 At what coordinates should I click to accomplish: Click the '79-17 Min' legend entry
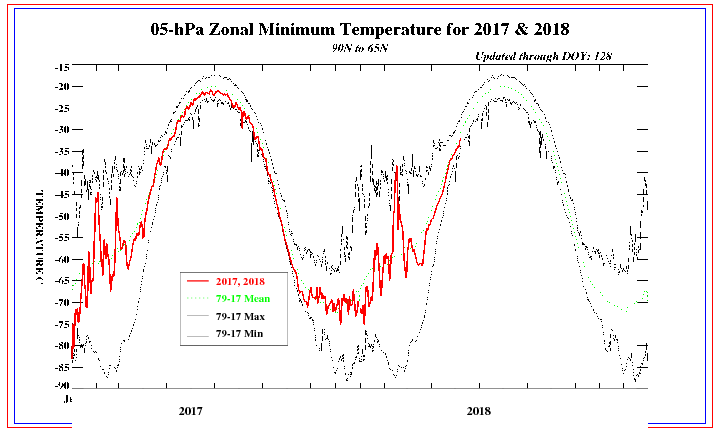point(239,334)
